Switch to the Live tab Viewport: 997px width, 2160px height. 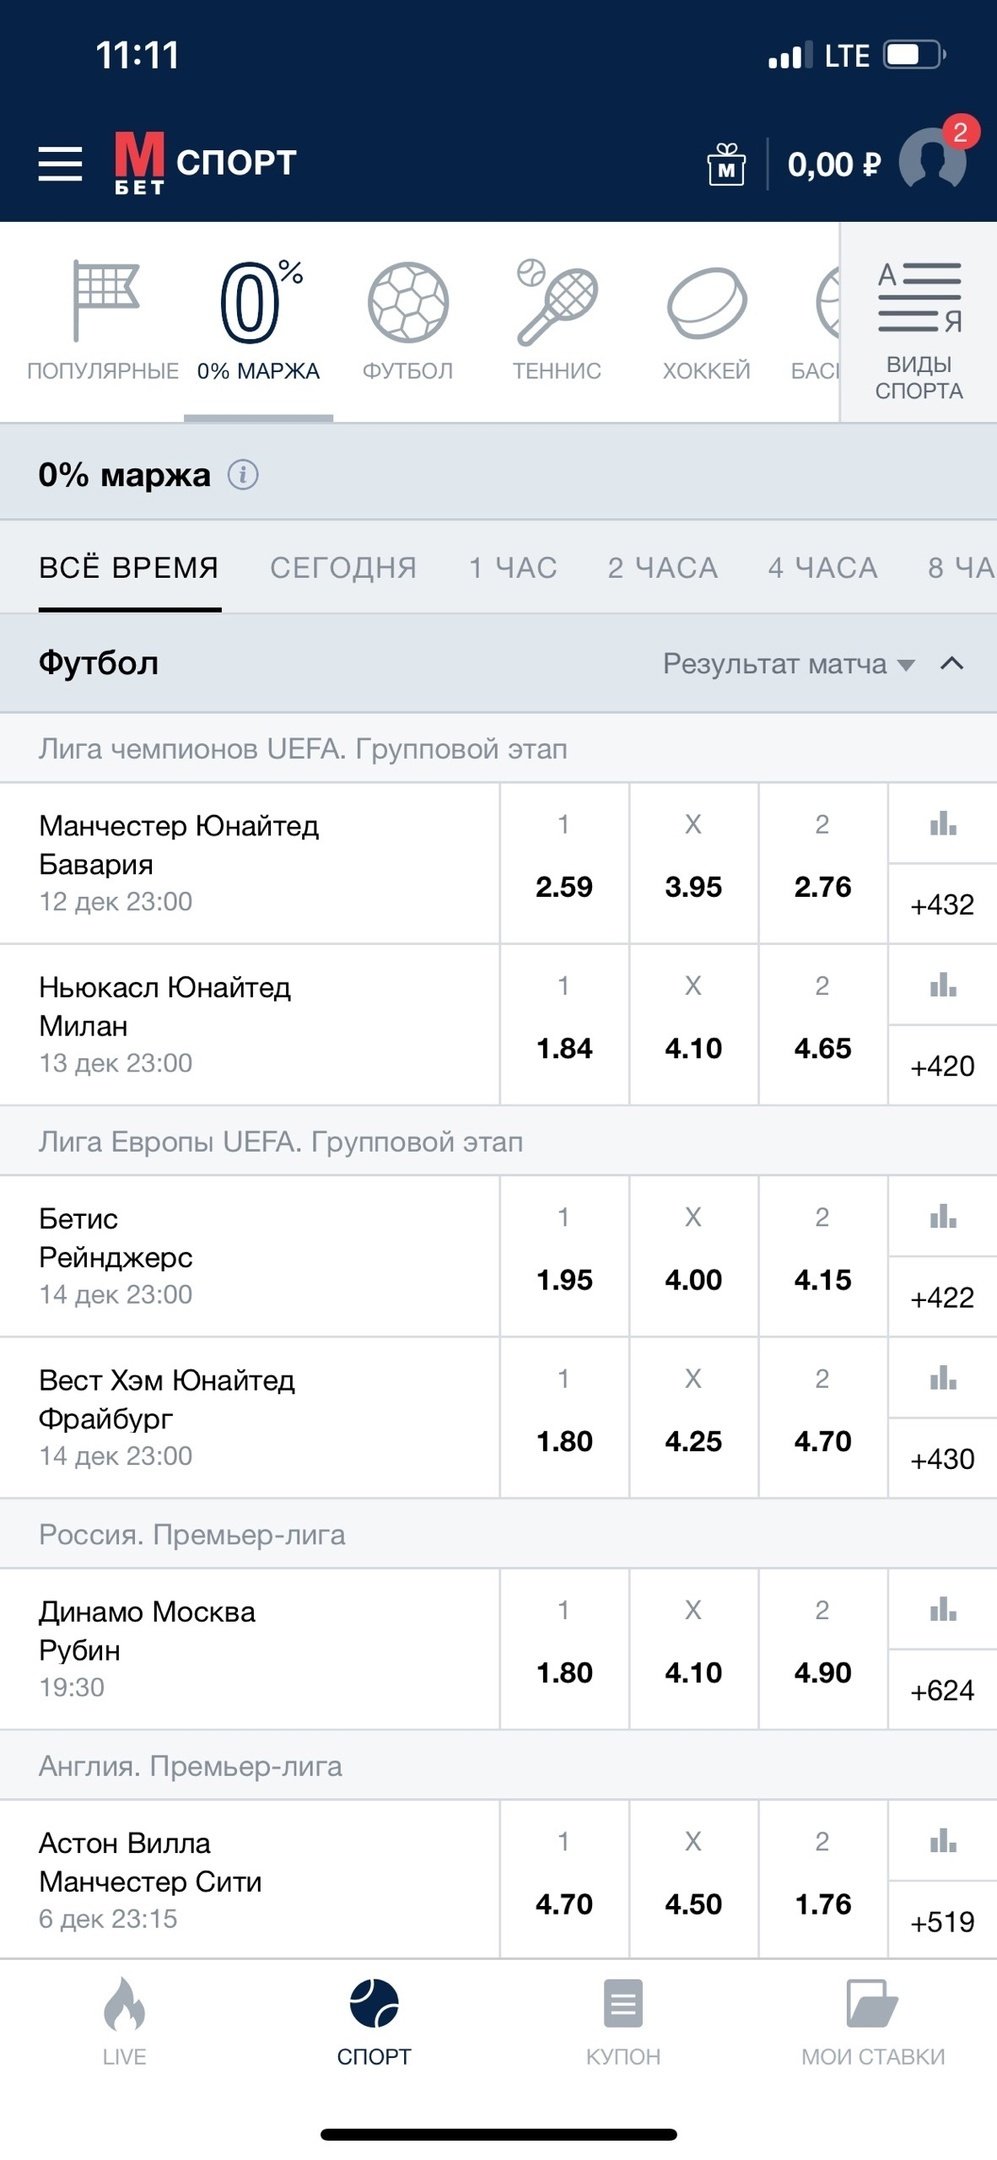point(124,2021)
